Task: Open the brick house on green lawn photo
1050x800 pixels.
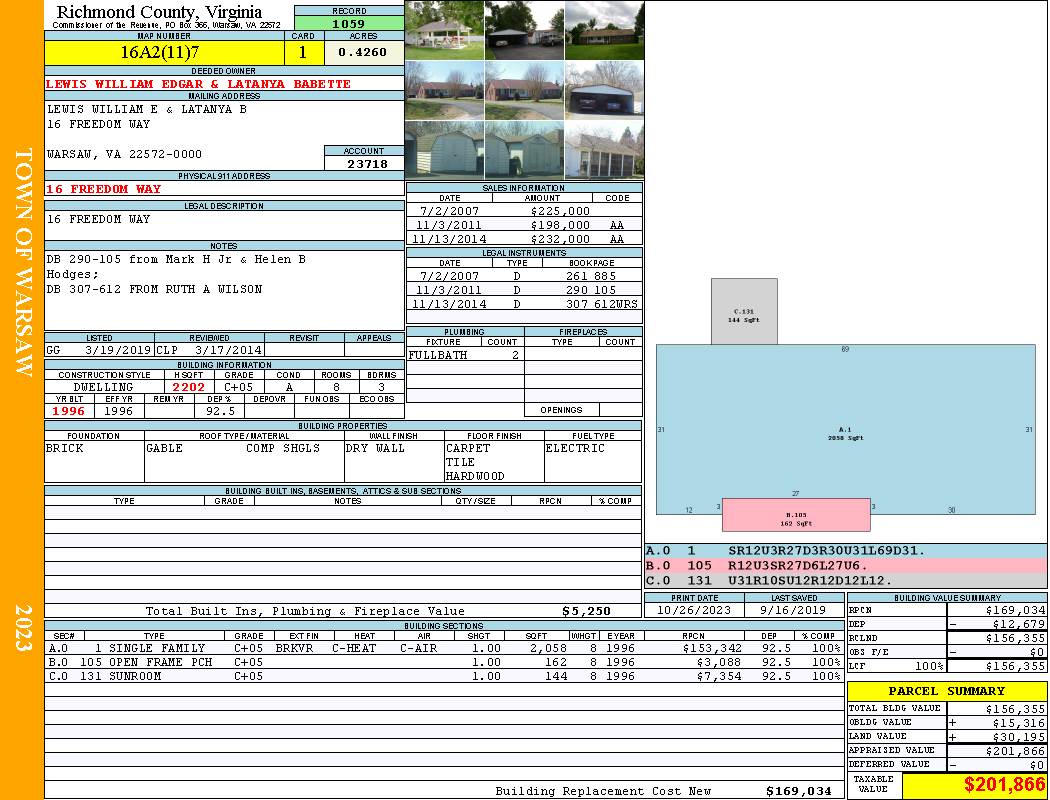Action: [x=604, y=30]
